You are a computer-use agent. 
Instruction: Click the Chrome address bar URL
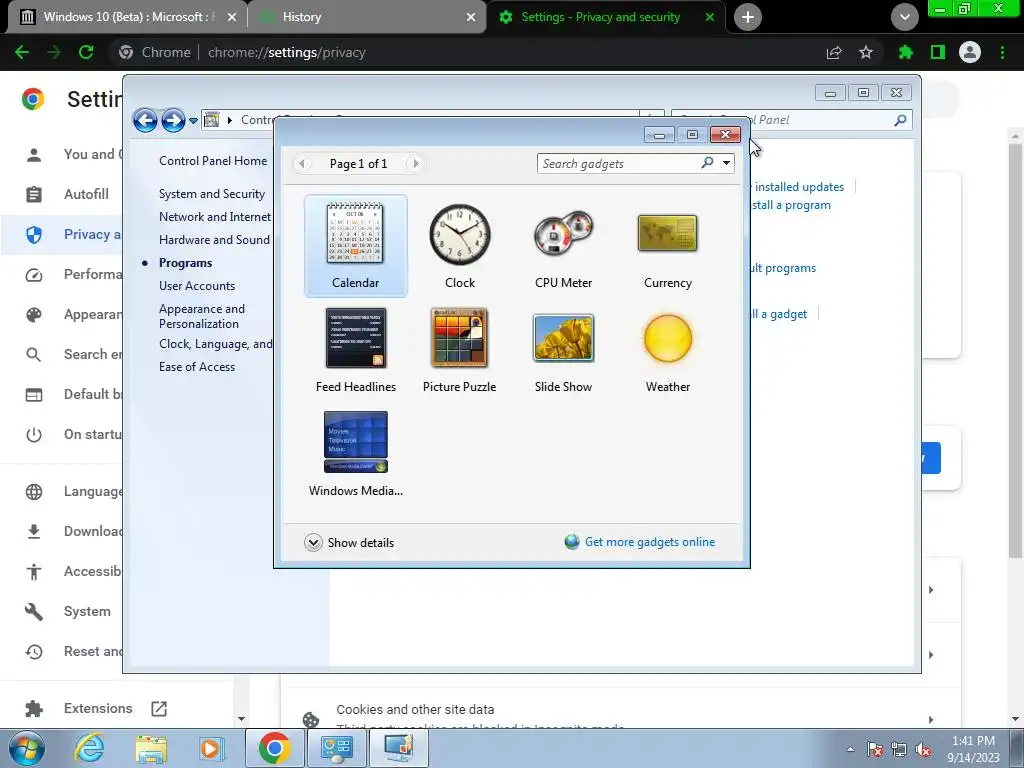coord(286,52)
